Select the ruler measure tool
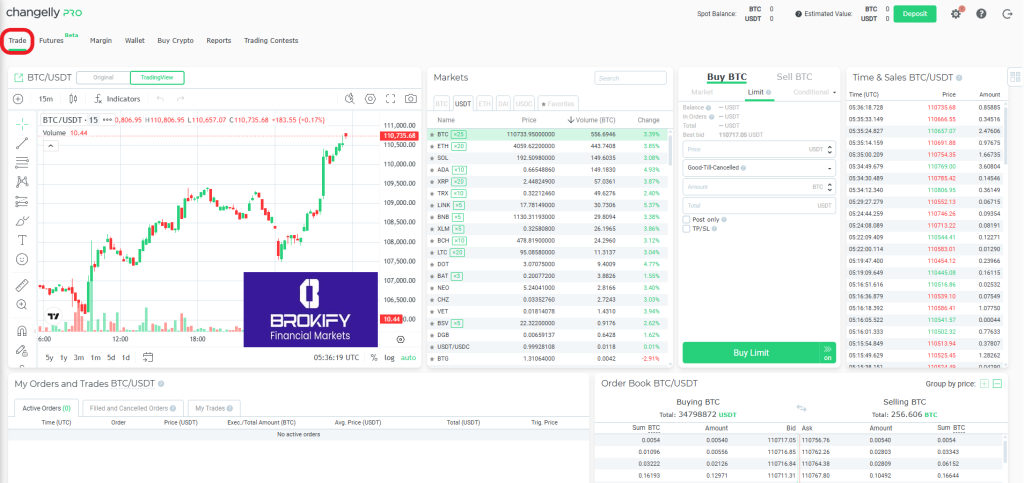The height and width of the screenshot is (483, 1024). (22, 285)
